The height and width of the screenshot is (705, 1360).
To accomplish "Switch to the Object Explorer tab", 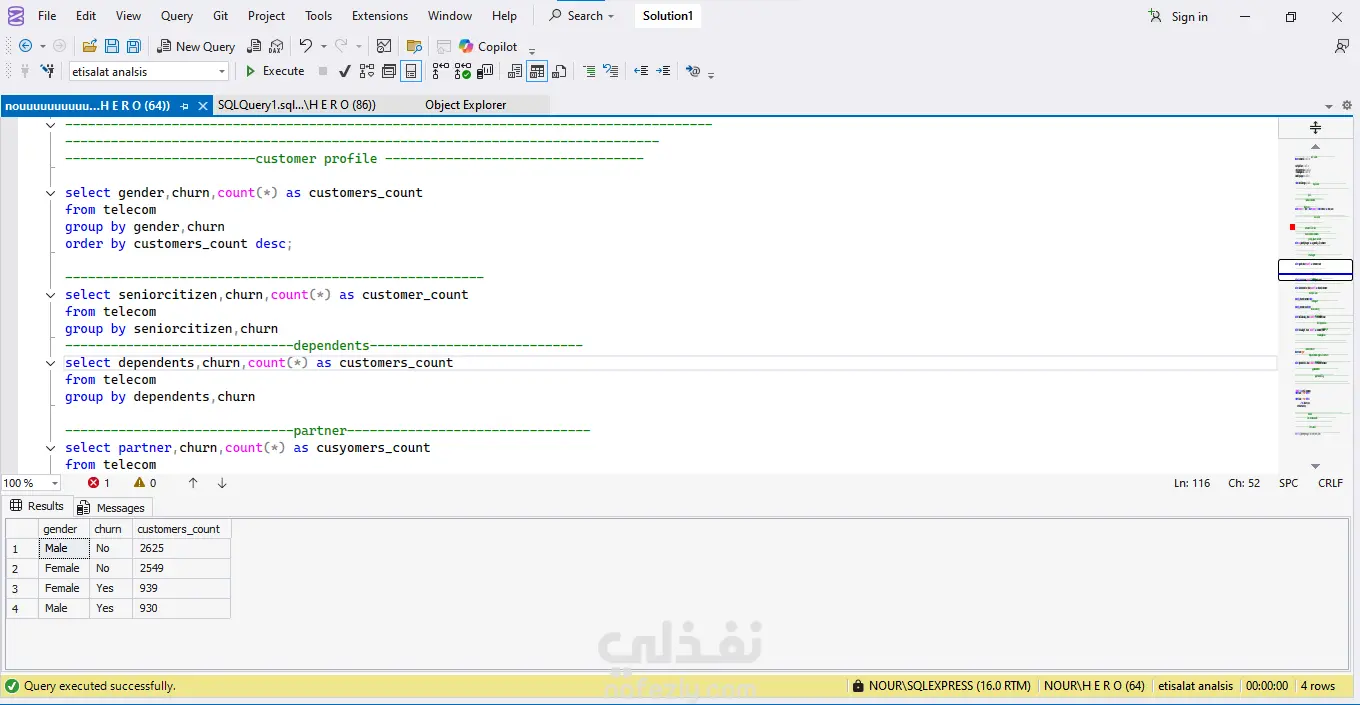I will pos(466,105).
